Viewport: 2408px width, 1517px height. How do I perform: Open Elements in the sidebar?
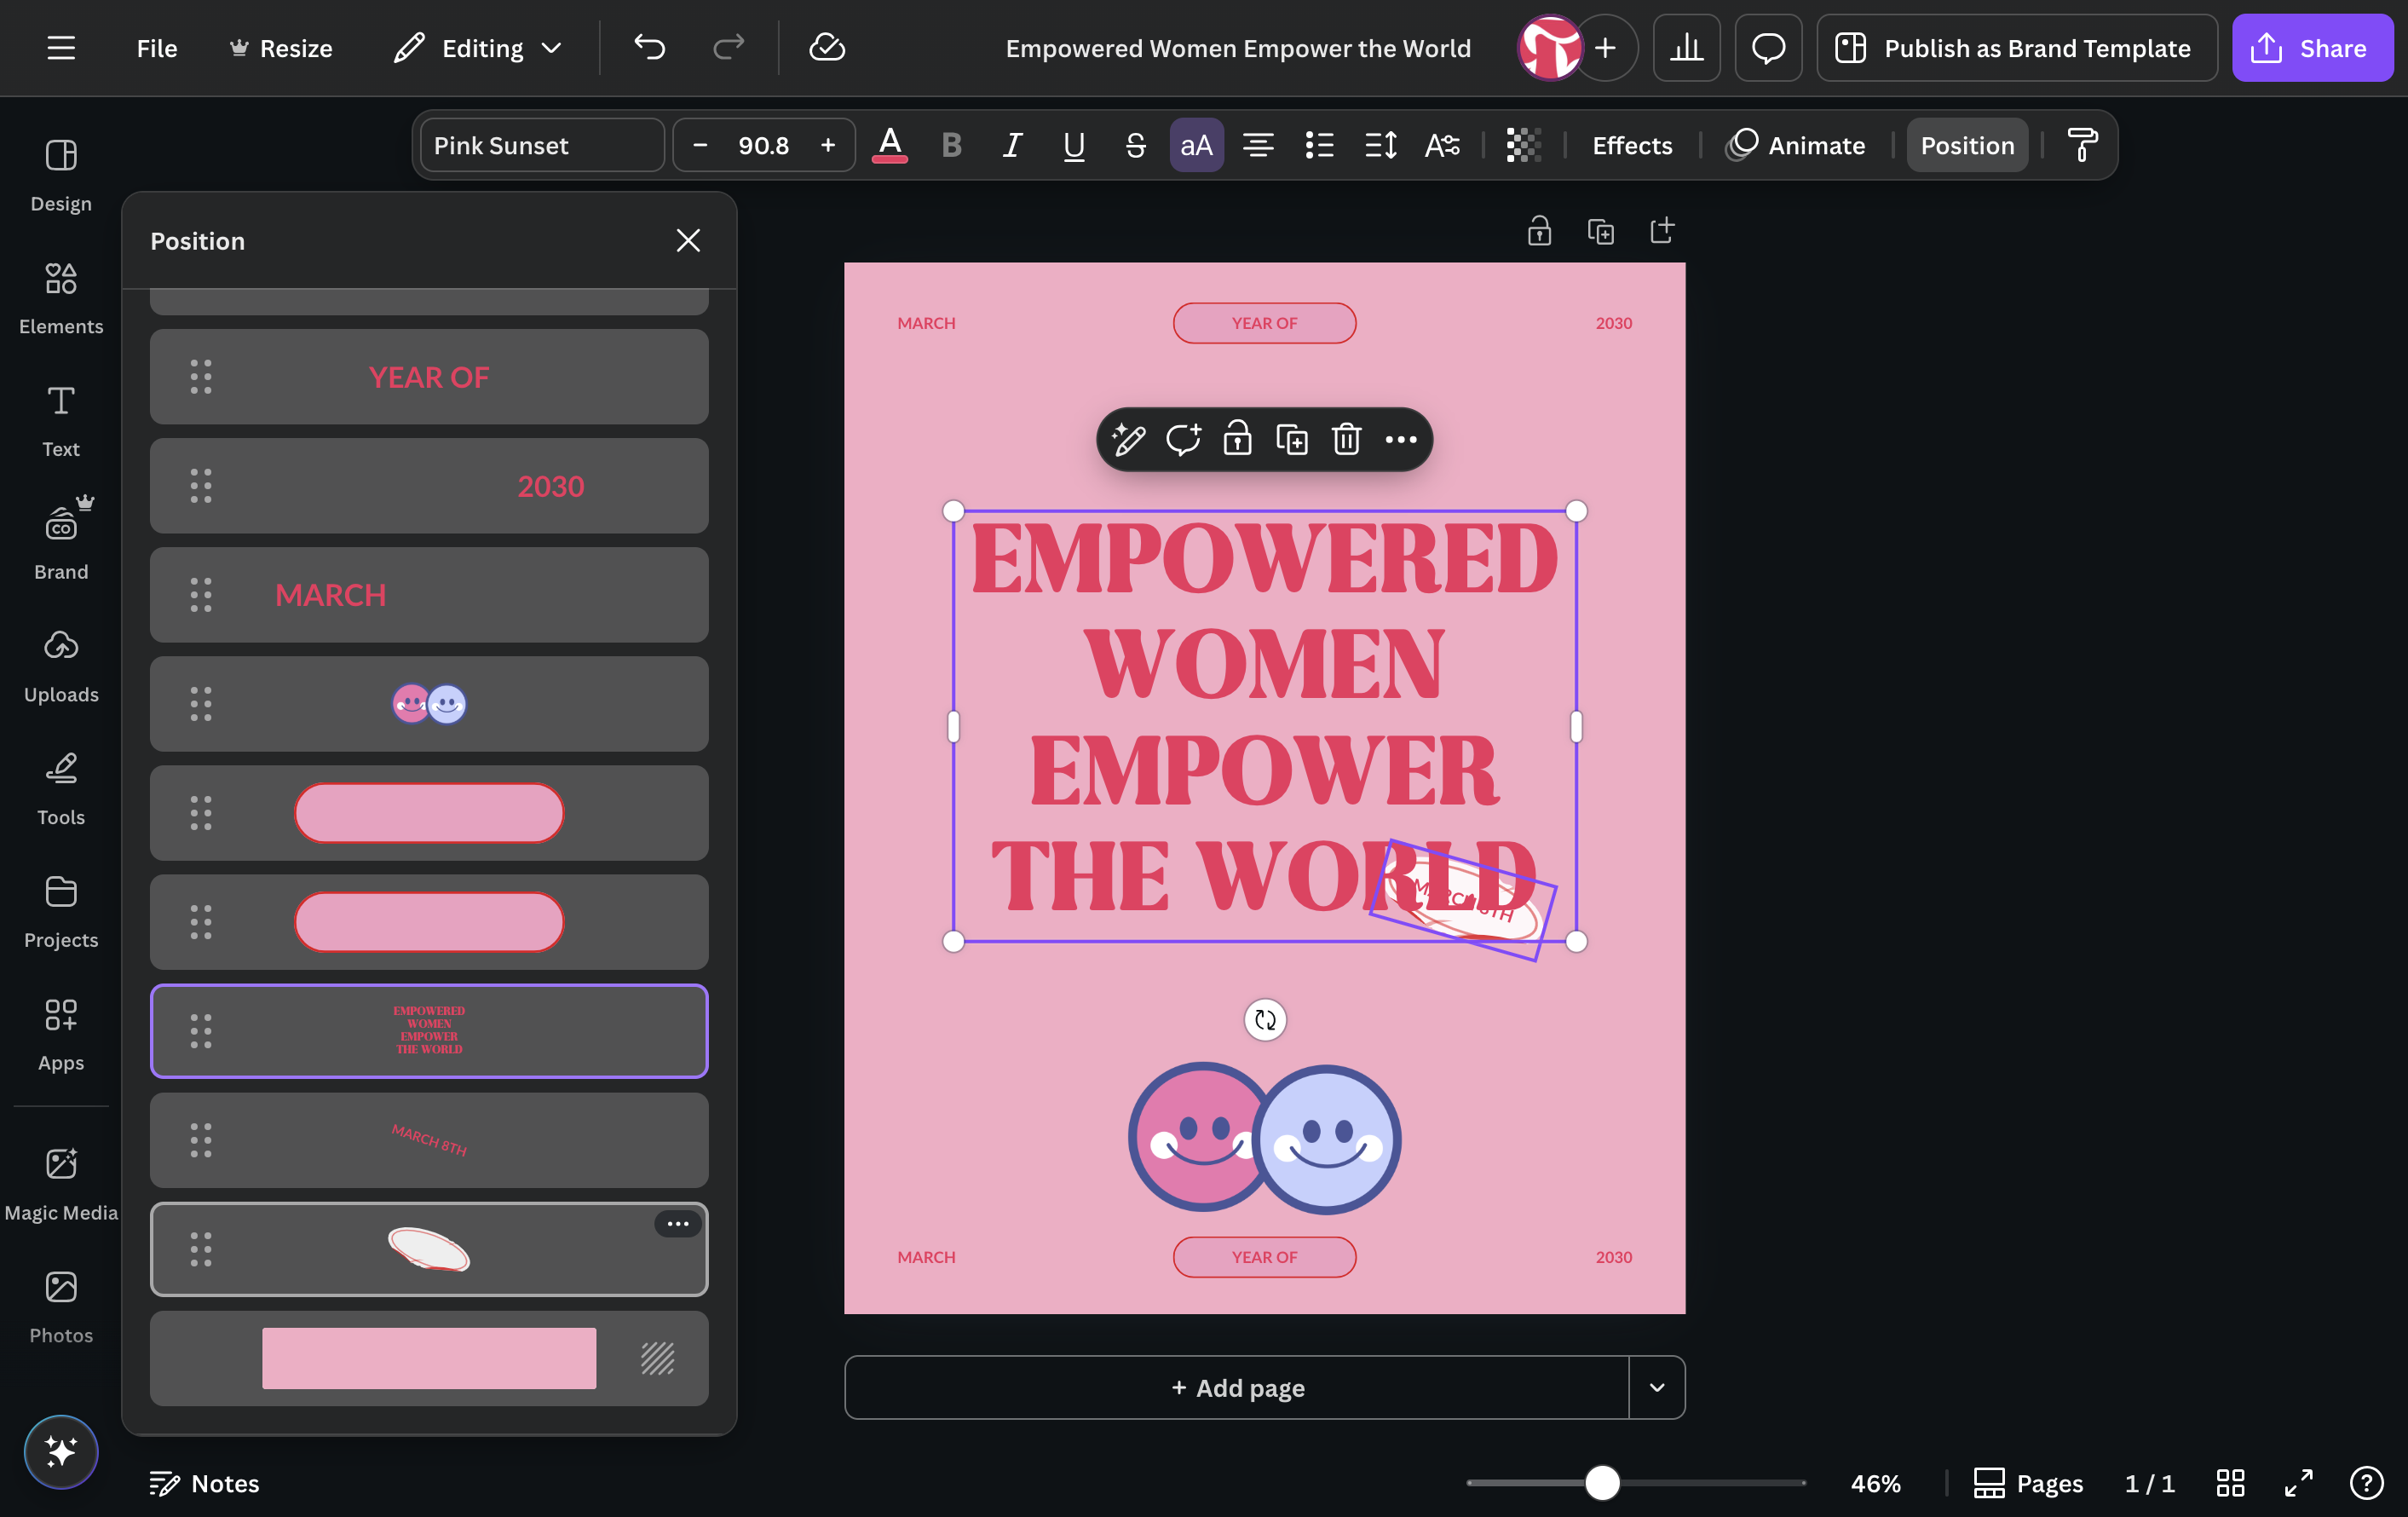pyautogui.click(x=61, y=298)
